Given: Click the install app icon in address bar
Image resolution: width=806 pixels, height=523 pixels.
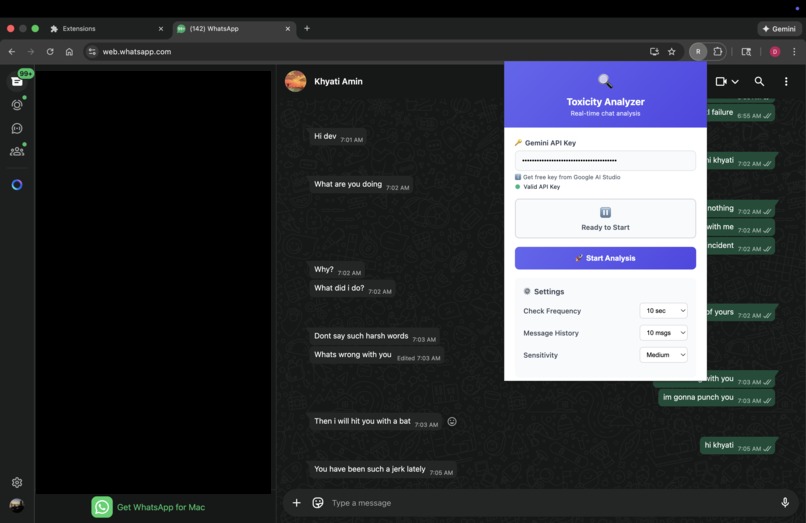Looking at the screenshot, I should click(654, 51).
